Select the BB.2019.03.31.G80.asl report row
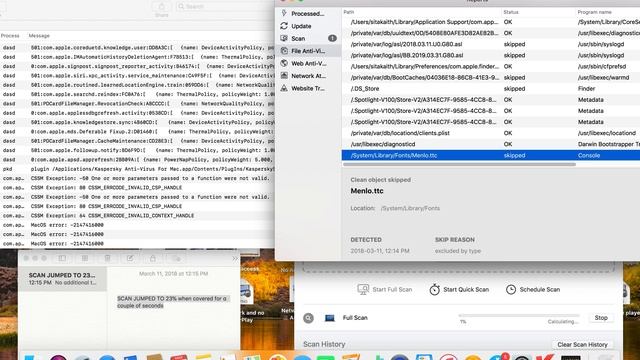The image size is (640, 360). point(491,55)
